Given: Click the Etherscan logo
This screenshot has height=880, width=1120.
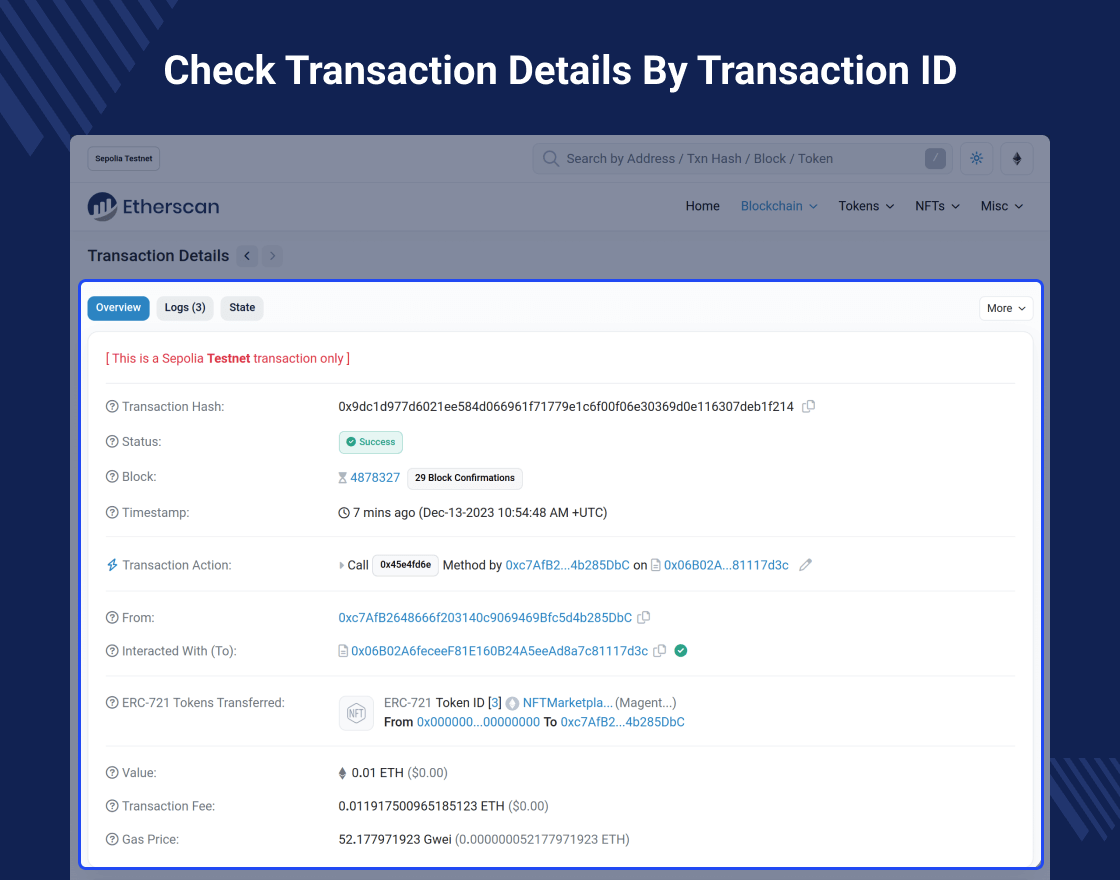Looking at the screenshot, I should pyautogui.click(x=153, y=206).
